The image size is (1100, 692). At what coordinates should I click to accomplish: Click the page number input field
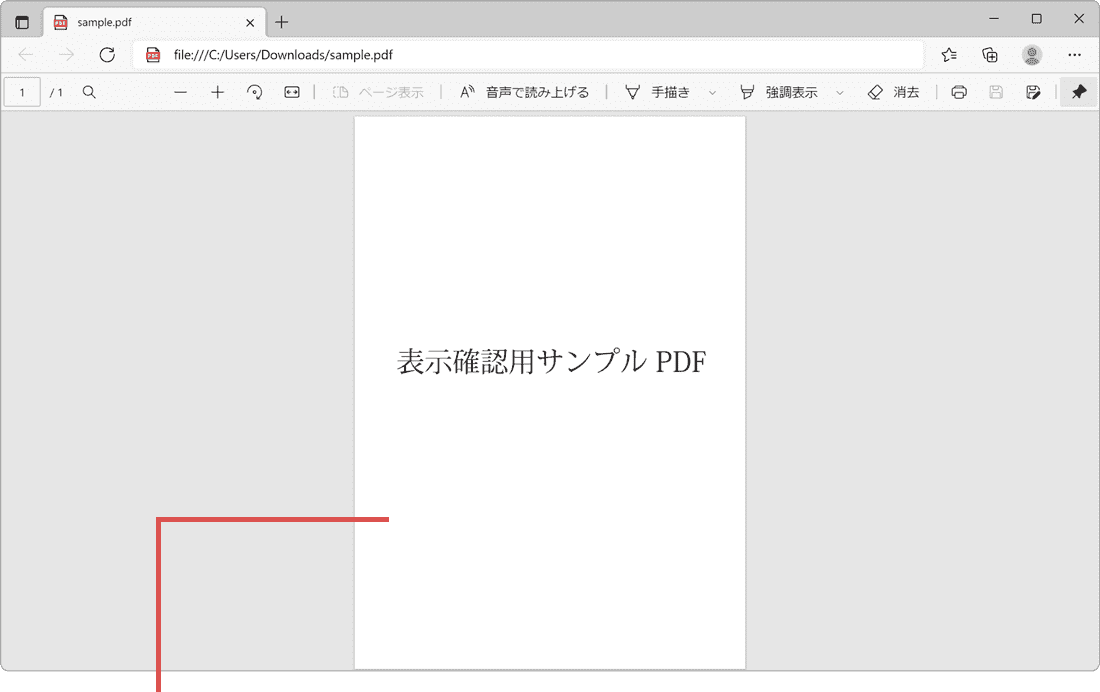click(22, 92)
